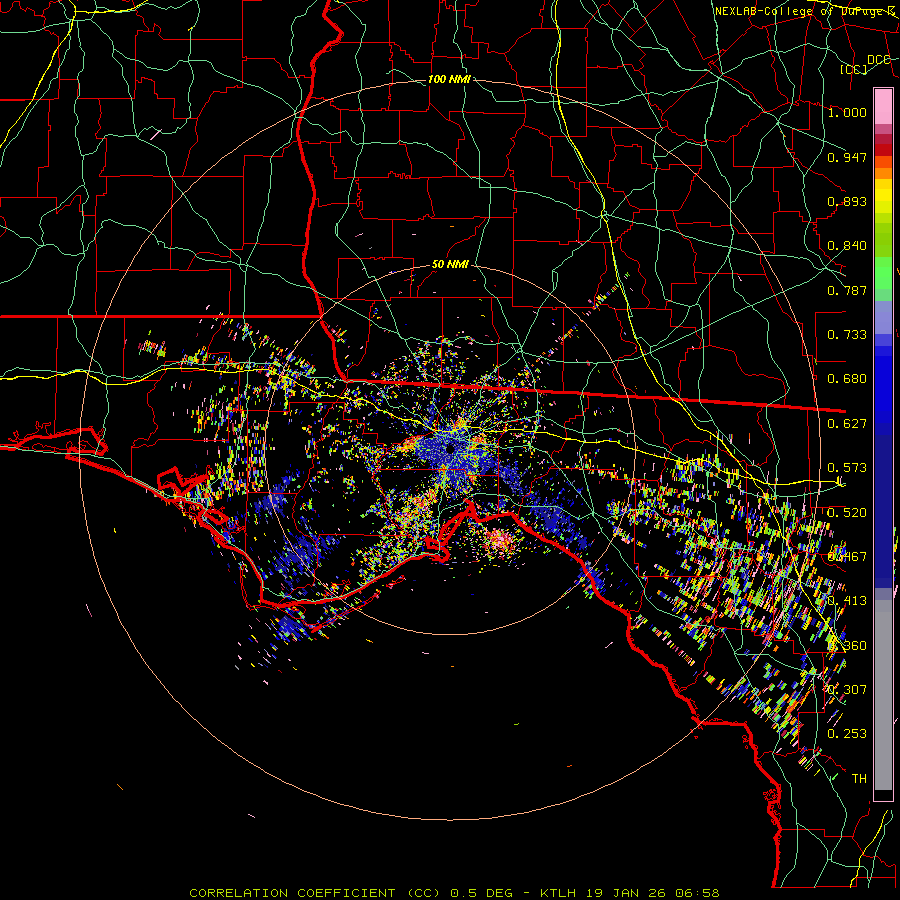The height and width of the screenshot is (900, 900).
Task: Click the 0.840 legend value
Action: [847, 246]
